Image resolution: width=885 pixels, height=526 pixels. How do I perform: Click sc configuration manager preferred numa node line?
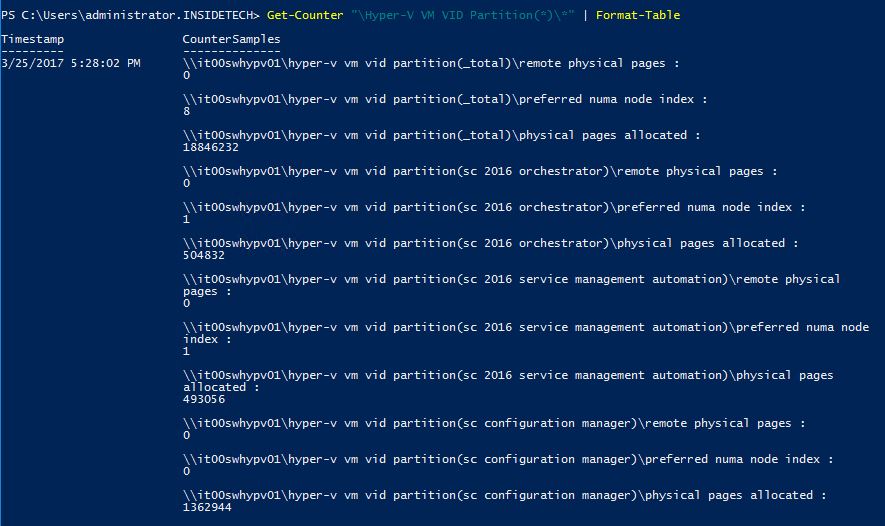(x=509, y=459)
